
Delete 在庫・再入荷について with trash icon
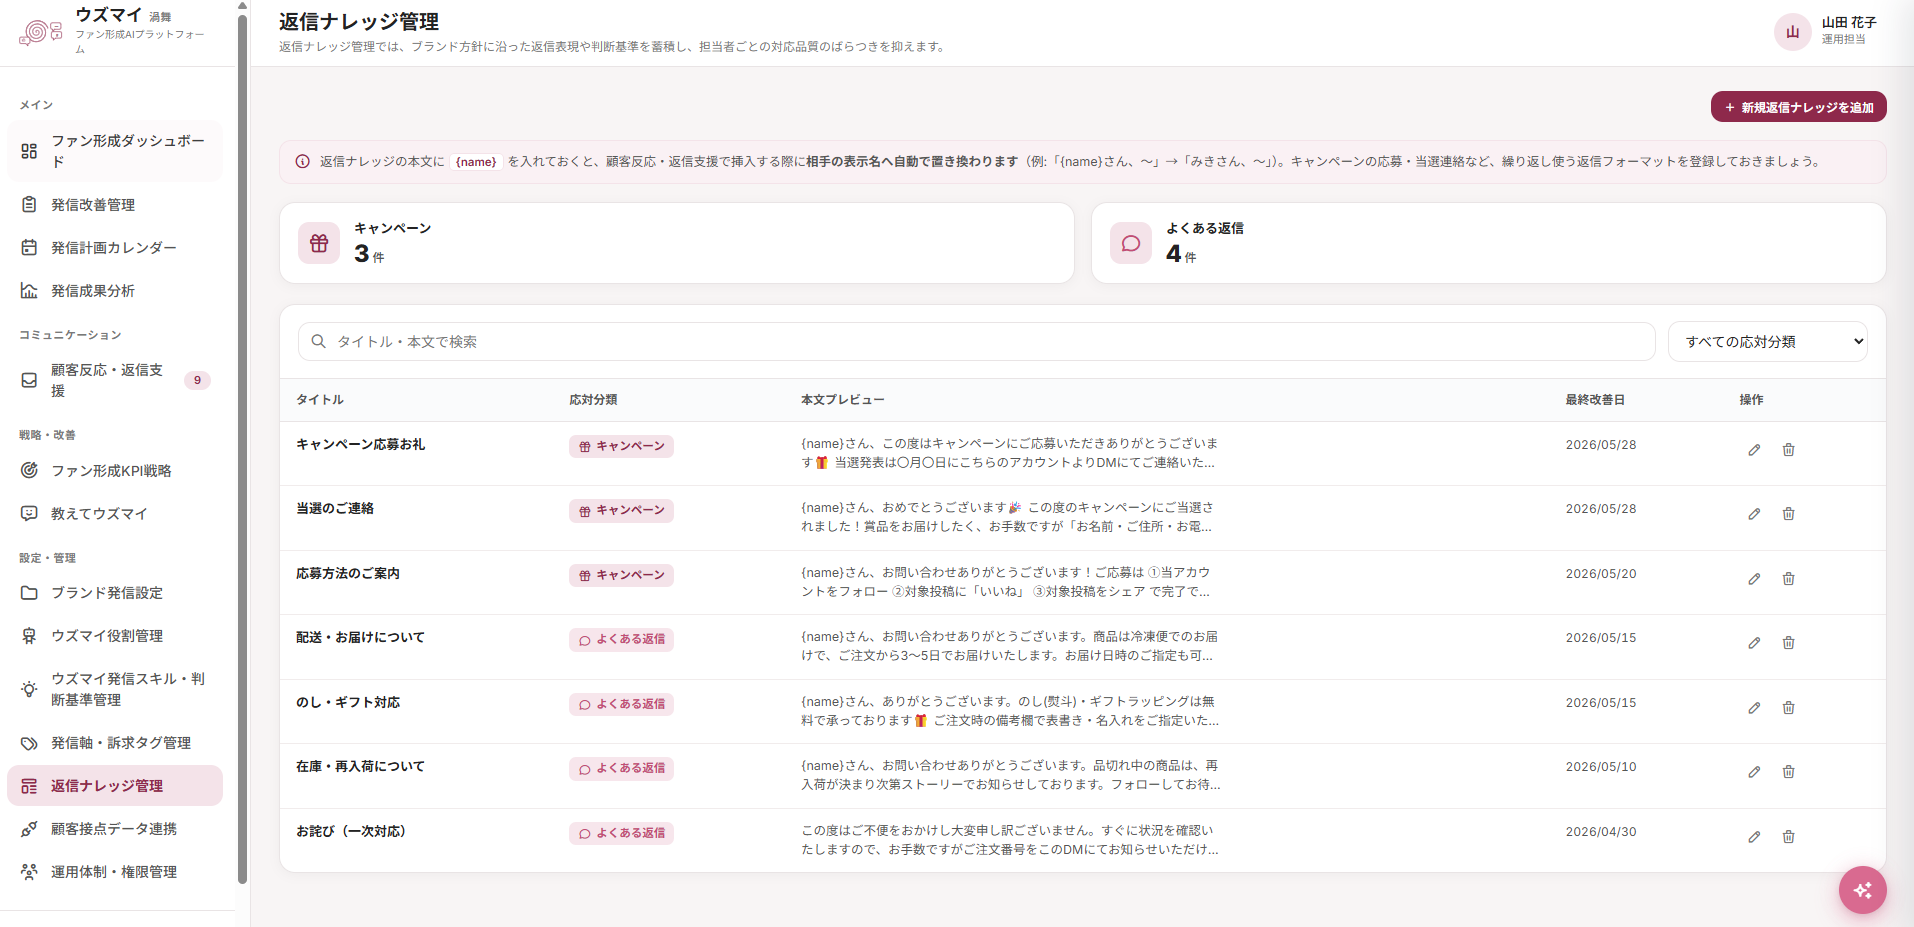(1788, 772)
